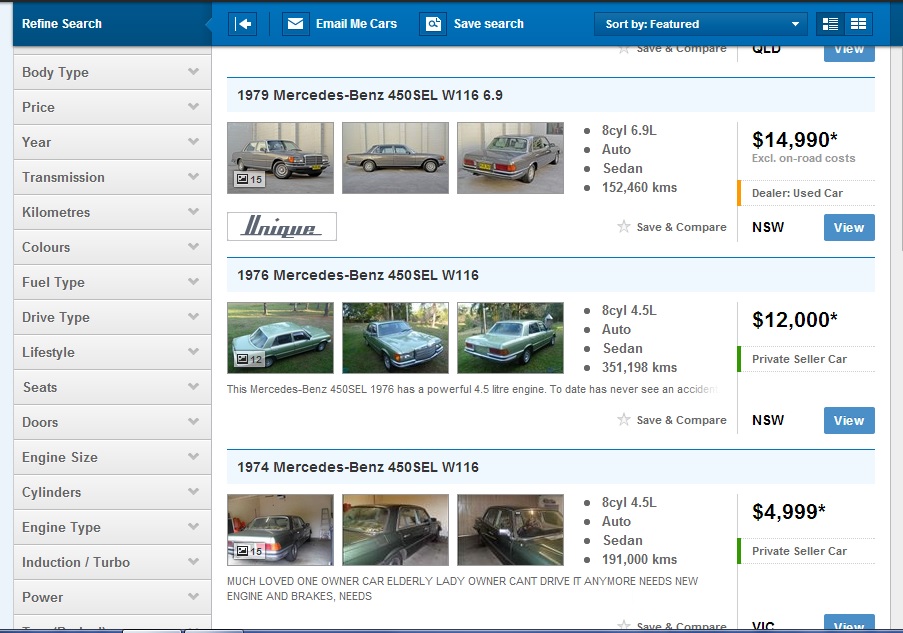View the 1976 Mercedes-Benz $12,000 listing
The width and height of the screenshot is (903, 633).
pyautogui.click(x=849, y=420)
